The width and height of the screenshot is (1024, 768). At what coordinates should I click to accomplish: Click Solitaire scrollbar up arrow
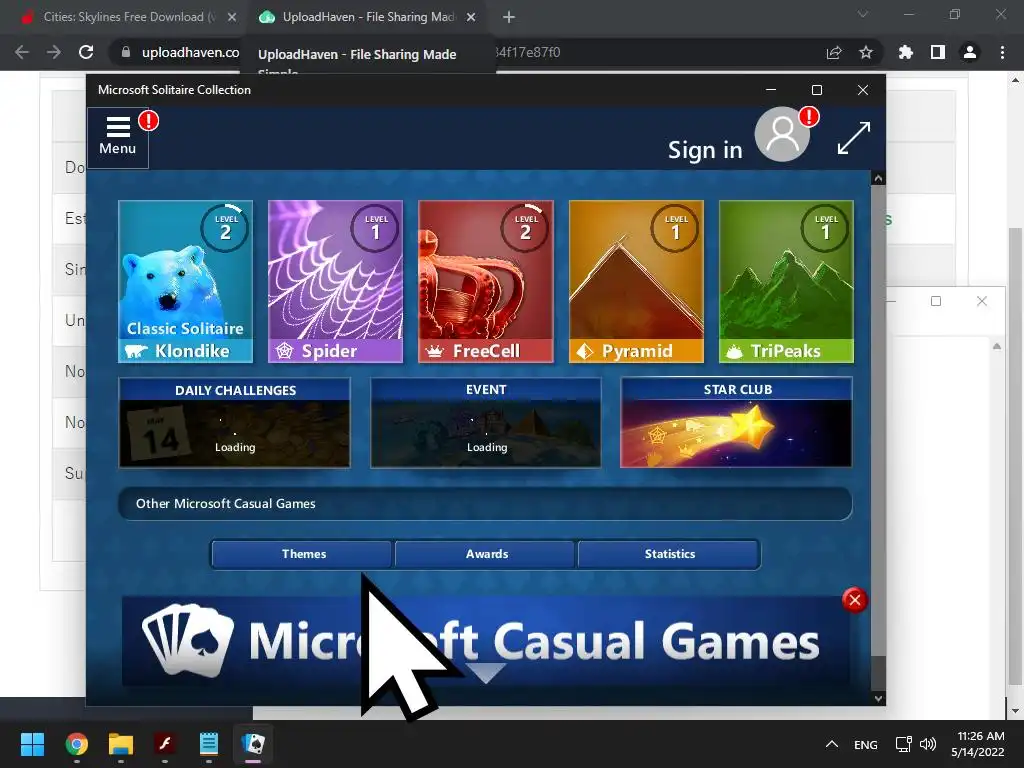pyautogui.click(x=878, y=178)
